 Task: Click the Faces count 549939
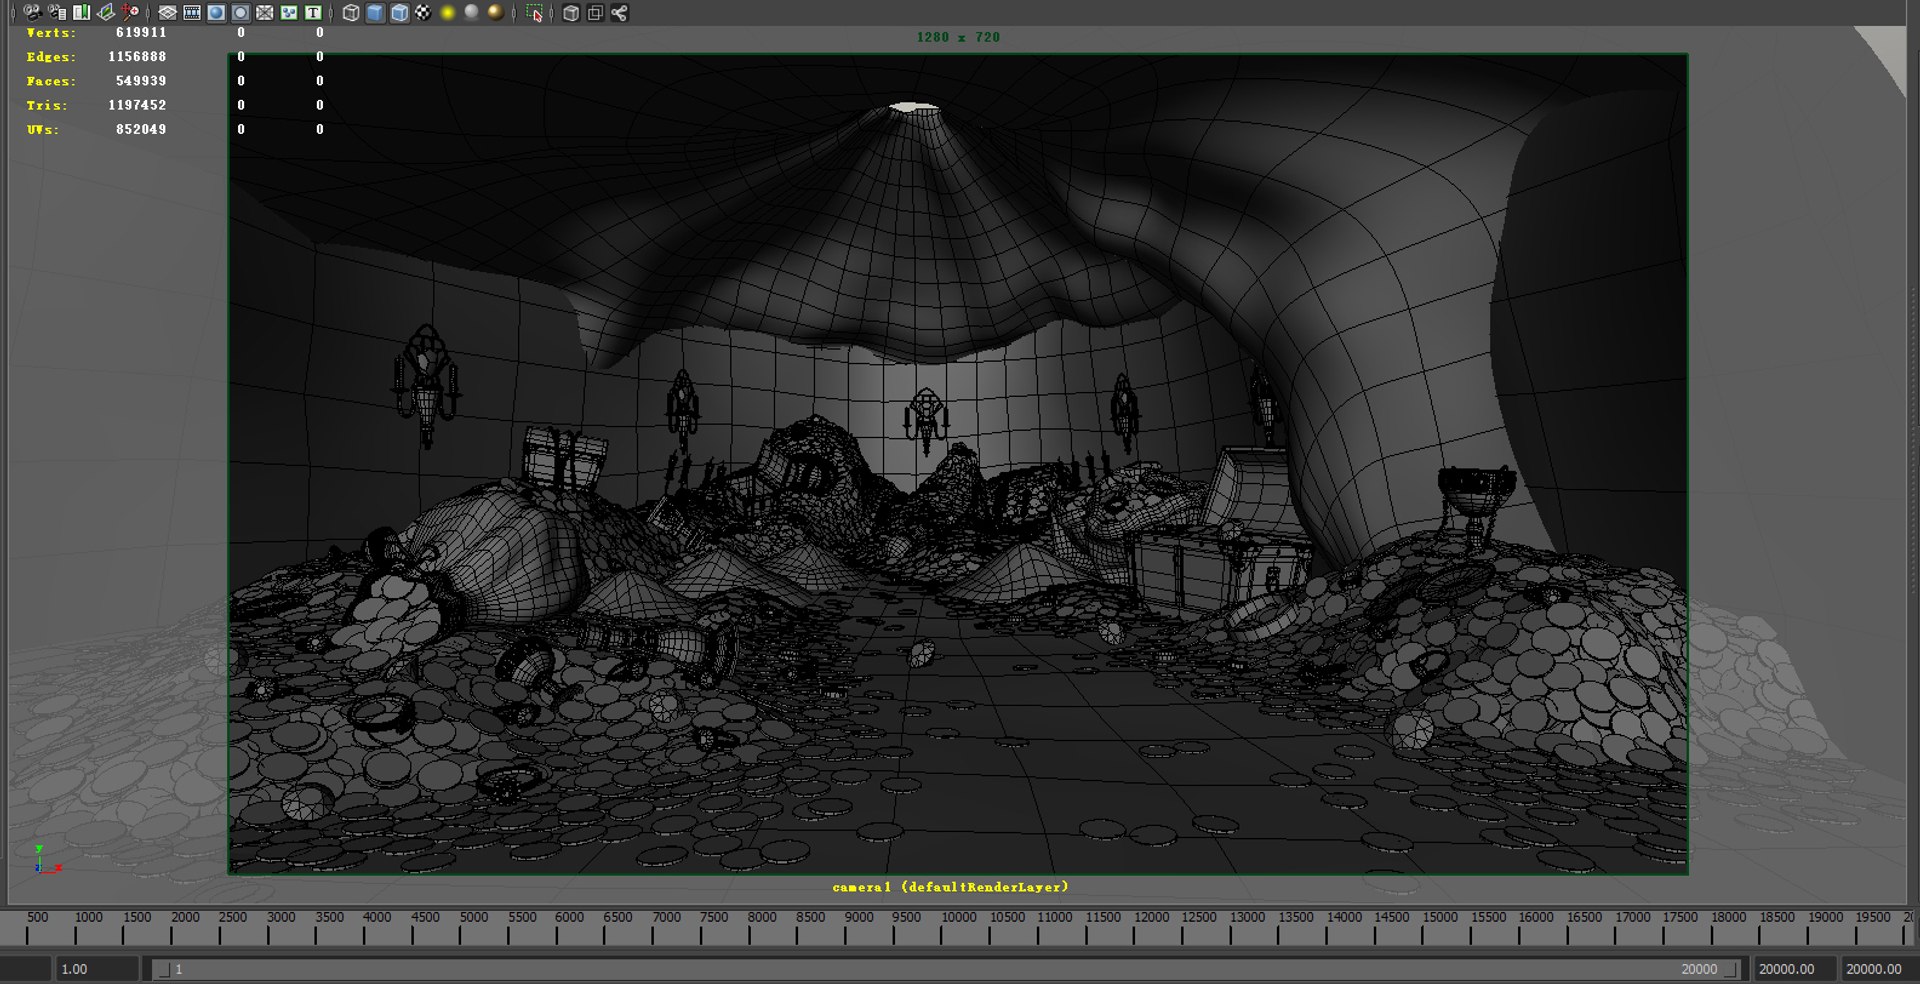point(141,81)
